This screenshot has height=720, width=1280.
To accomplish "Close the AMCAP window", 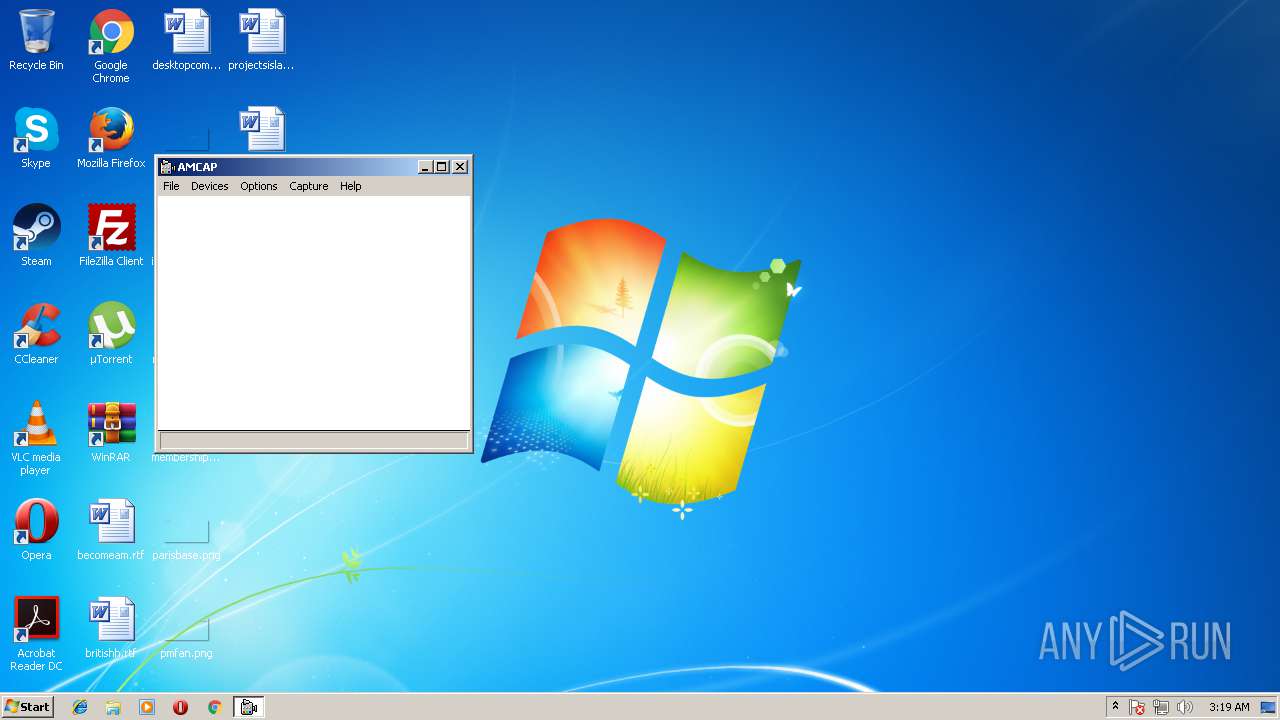I will [x=460, y=167].
